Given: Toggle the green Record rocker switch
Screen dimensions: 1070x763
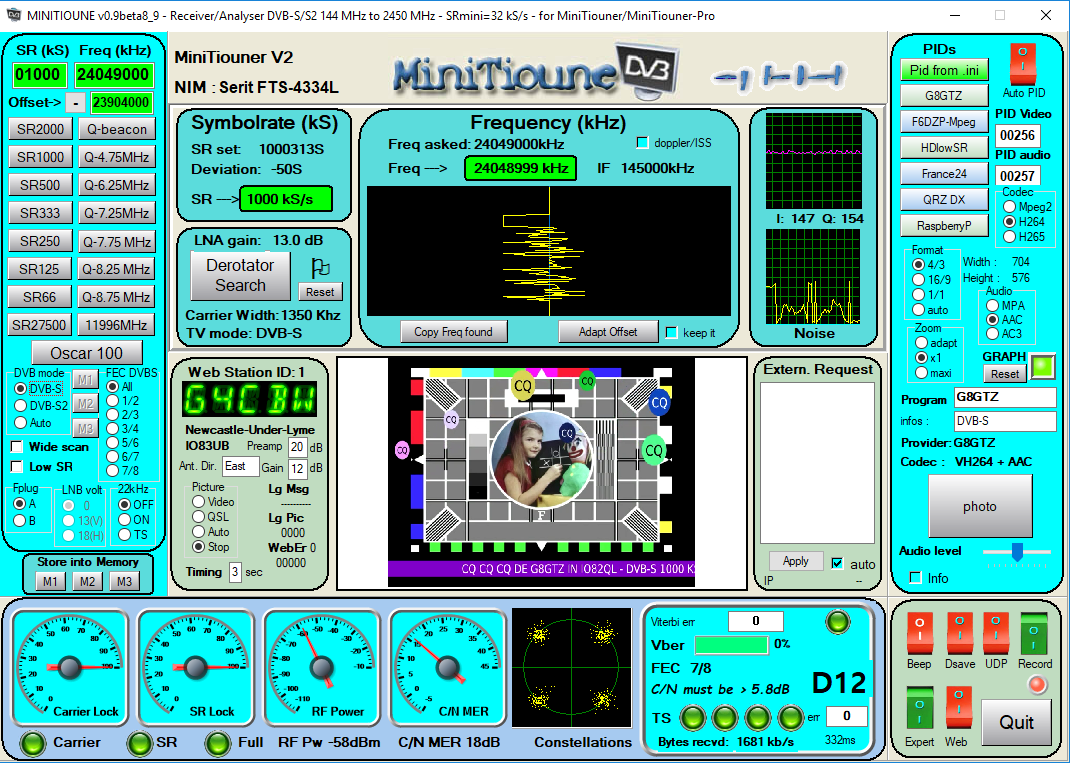Looking at the screenshot, I should [x=1033, y=634].
